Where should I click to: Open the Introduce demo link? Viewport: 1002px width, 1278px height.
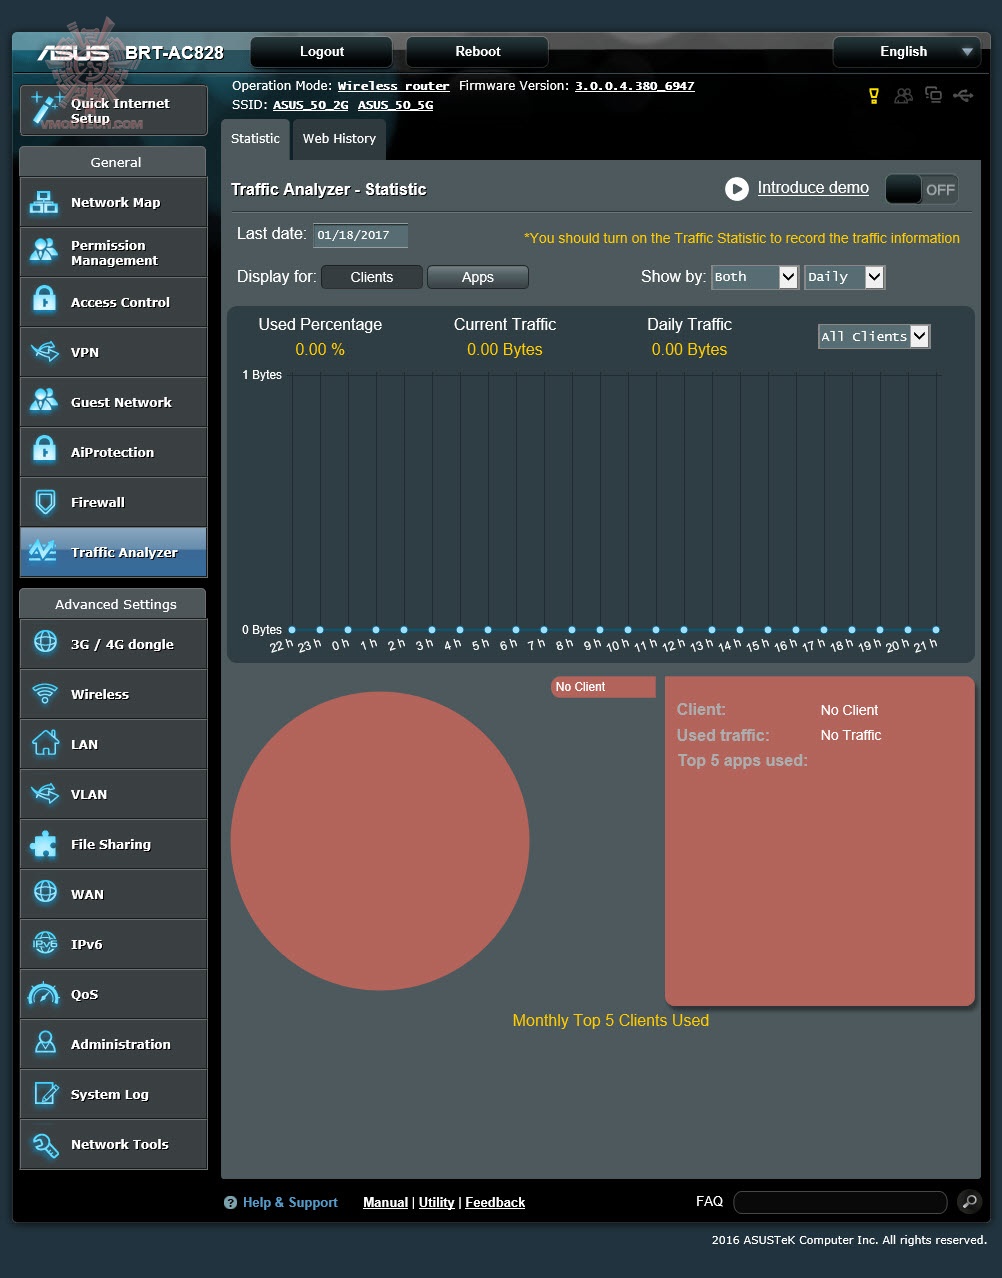[813, 188]
